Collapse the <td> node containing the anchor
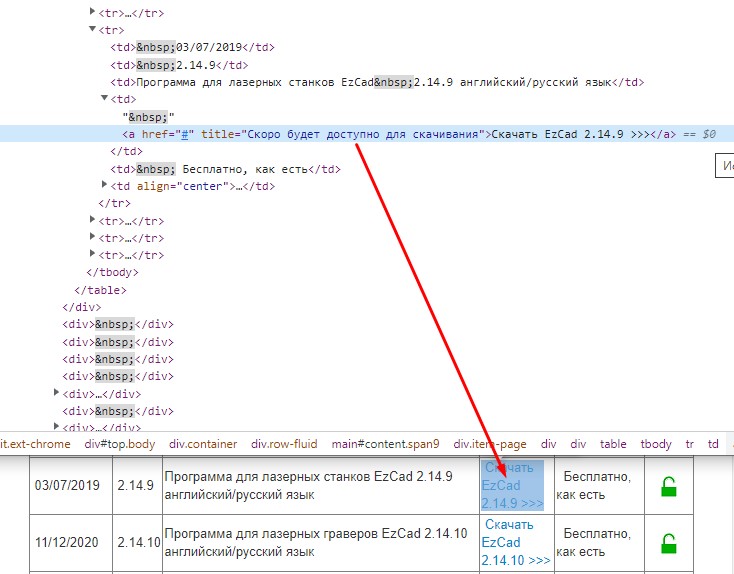Viewport: 734px width, 574px height. pyautogui.click(x=105, y=98)
